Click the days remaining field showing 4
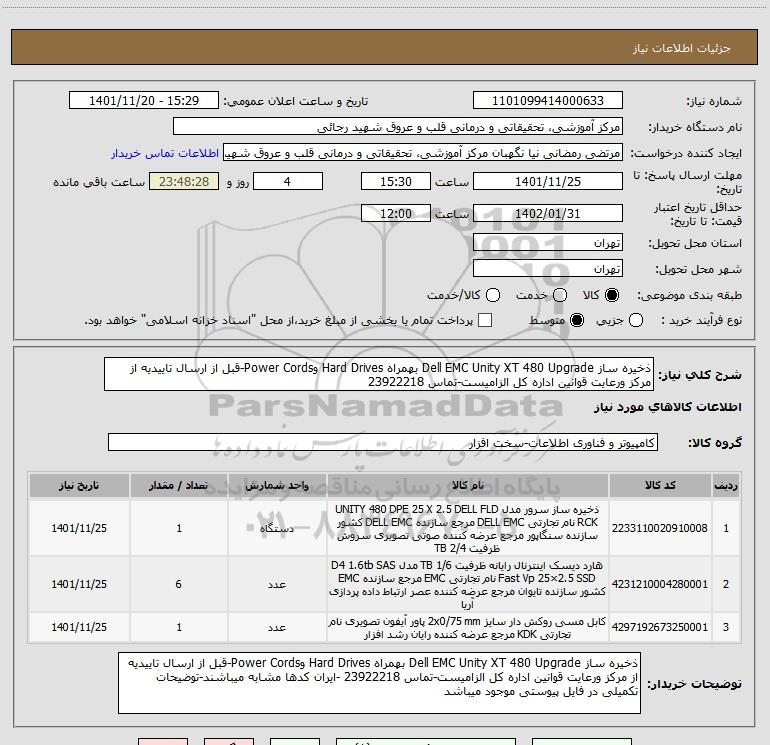The image size is (770, 745). (x=288, y=182)
